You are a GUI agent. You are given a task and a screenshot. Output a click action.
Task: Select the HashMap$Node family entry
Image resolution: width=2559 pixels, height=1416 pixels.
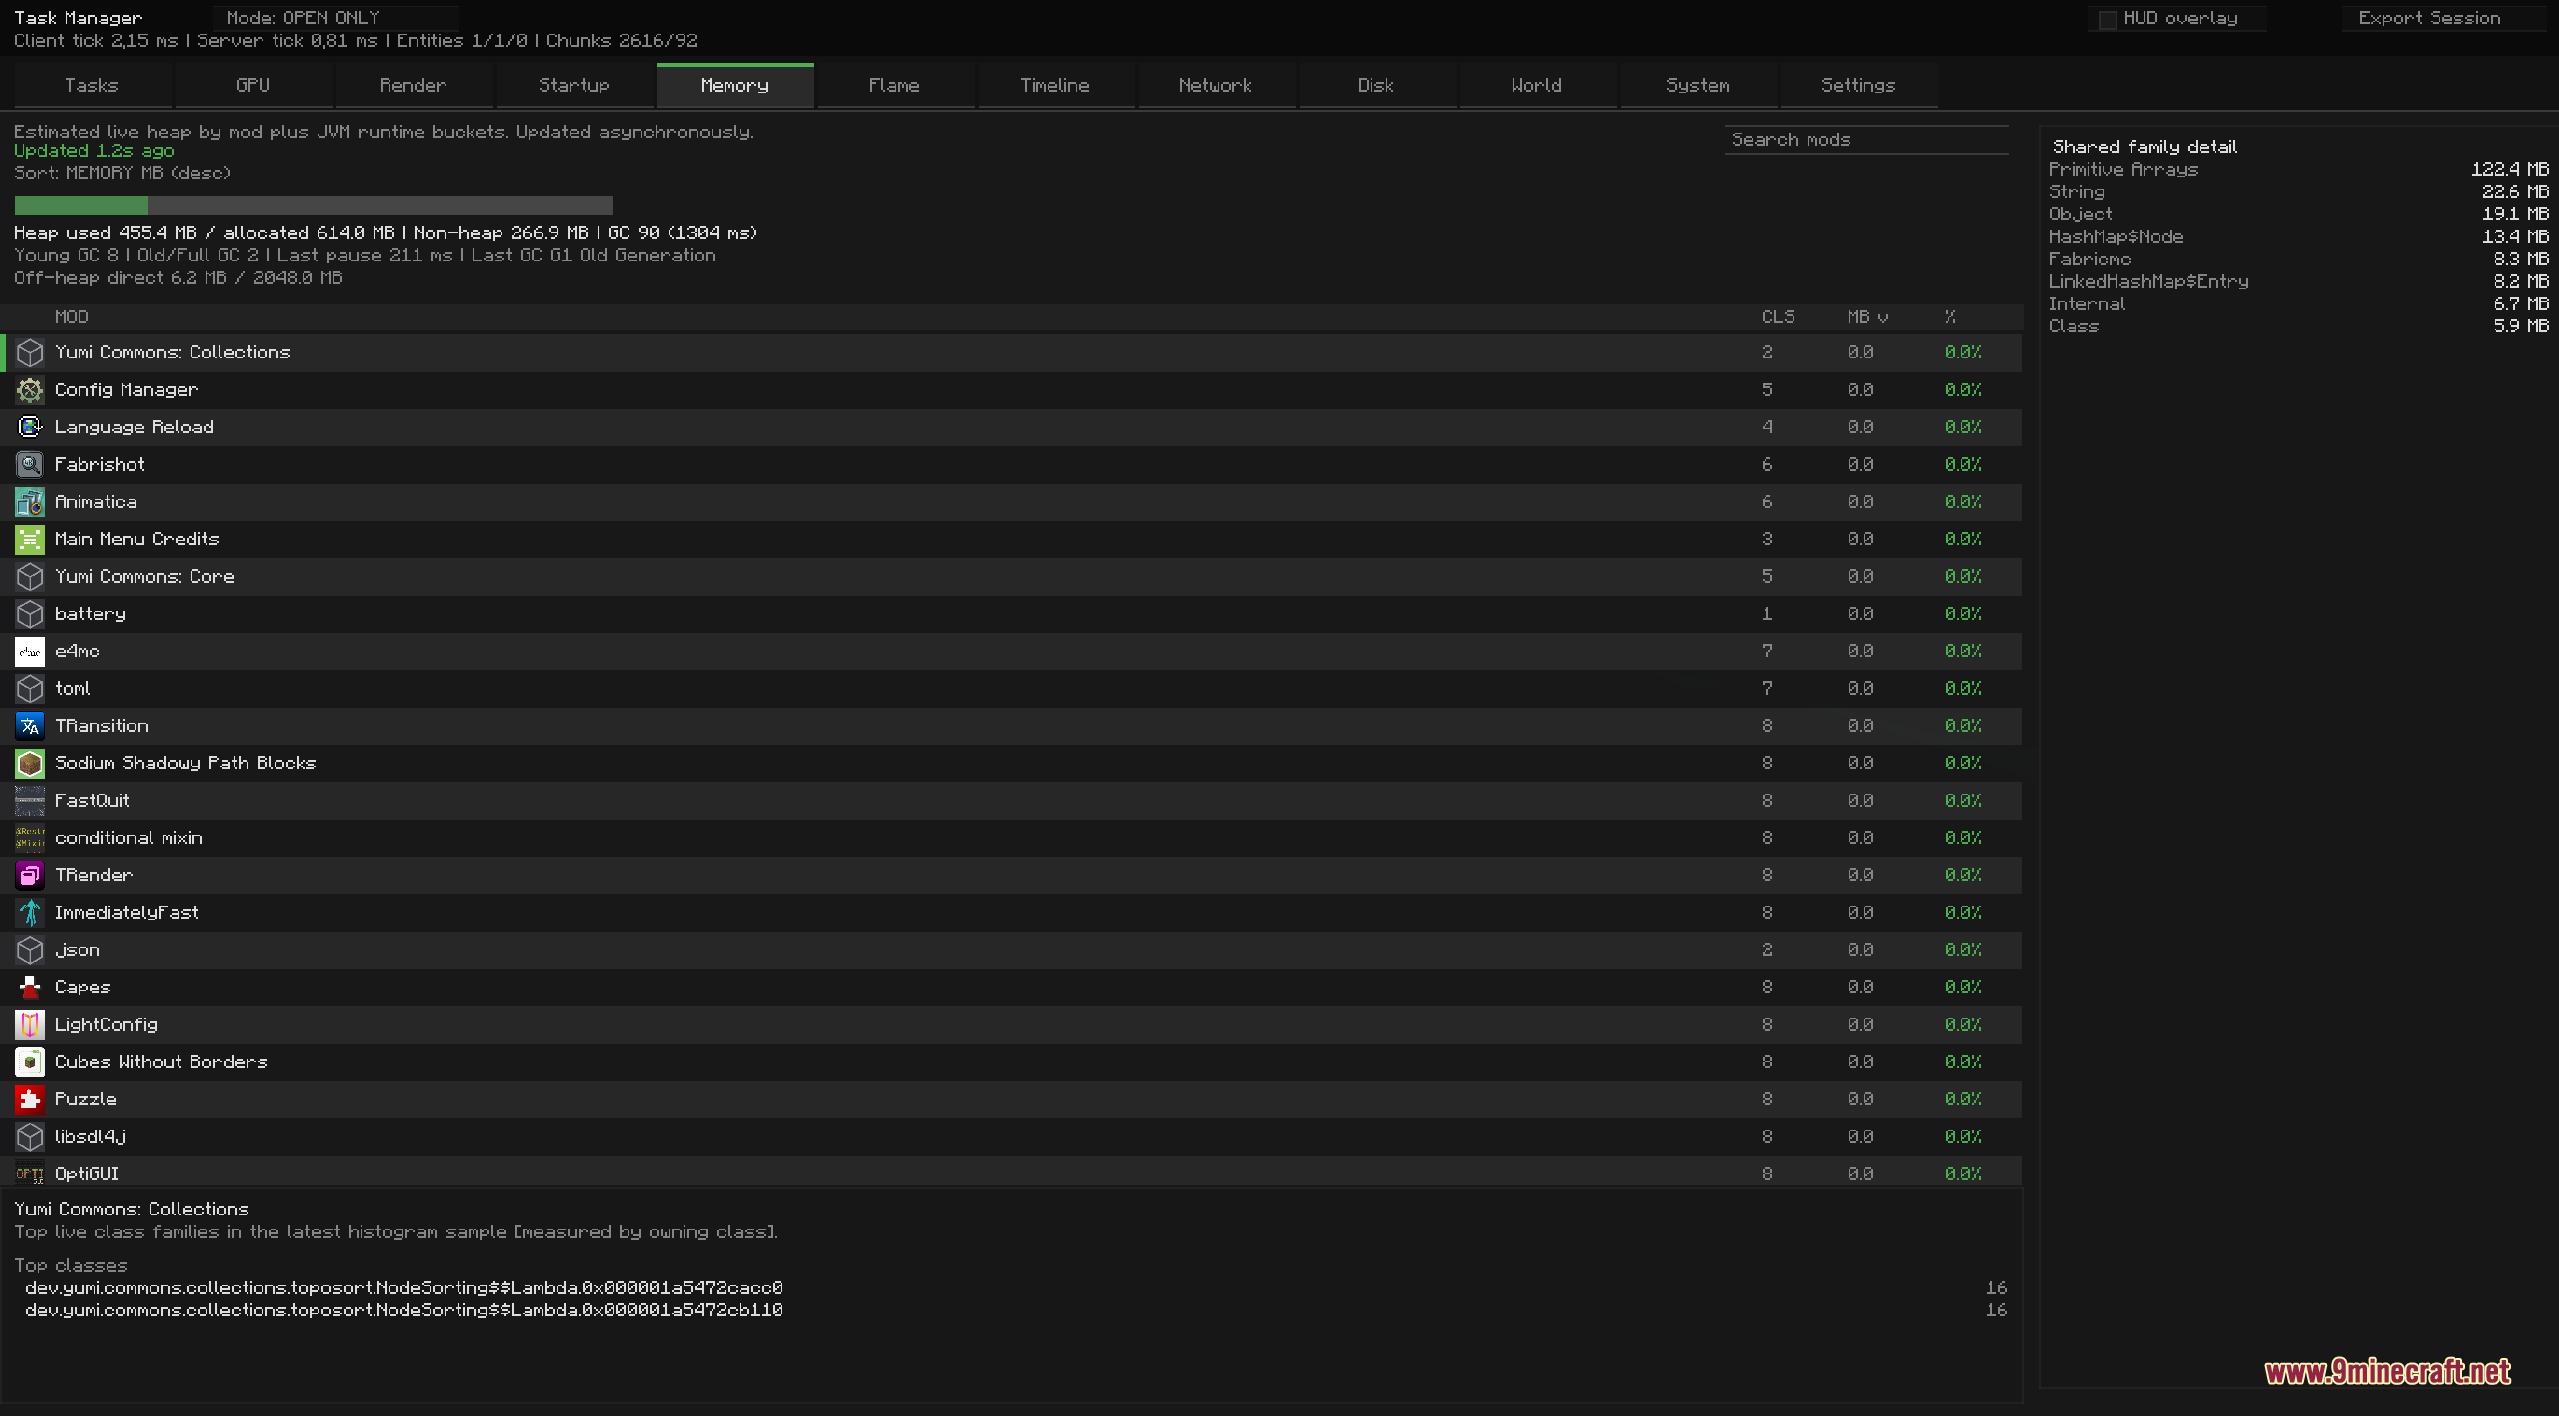click(x=2298, y=236)
